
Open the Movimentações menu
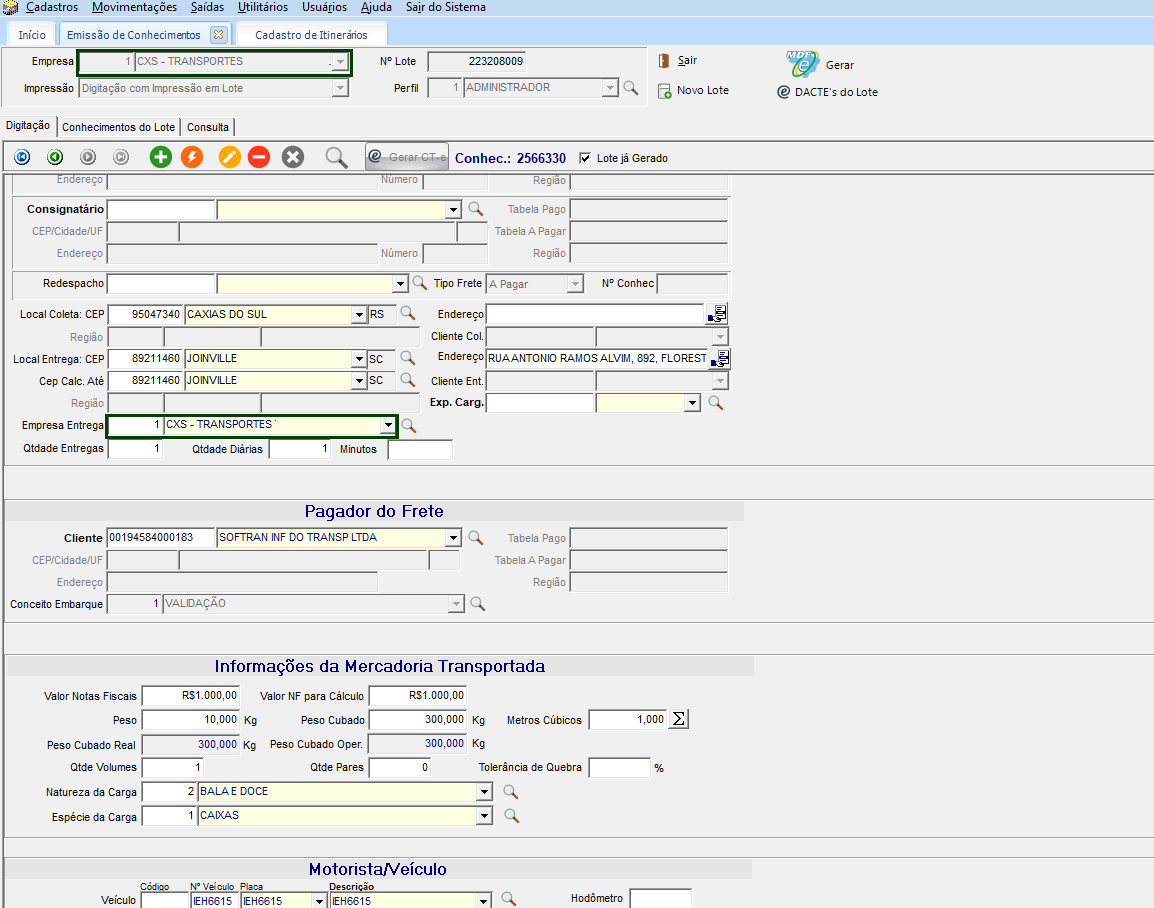click(x=134, y=7)
